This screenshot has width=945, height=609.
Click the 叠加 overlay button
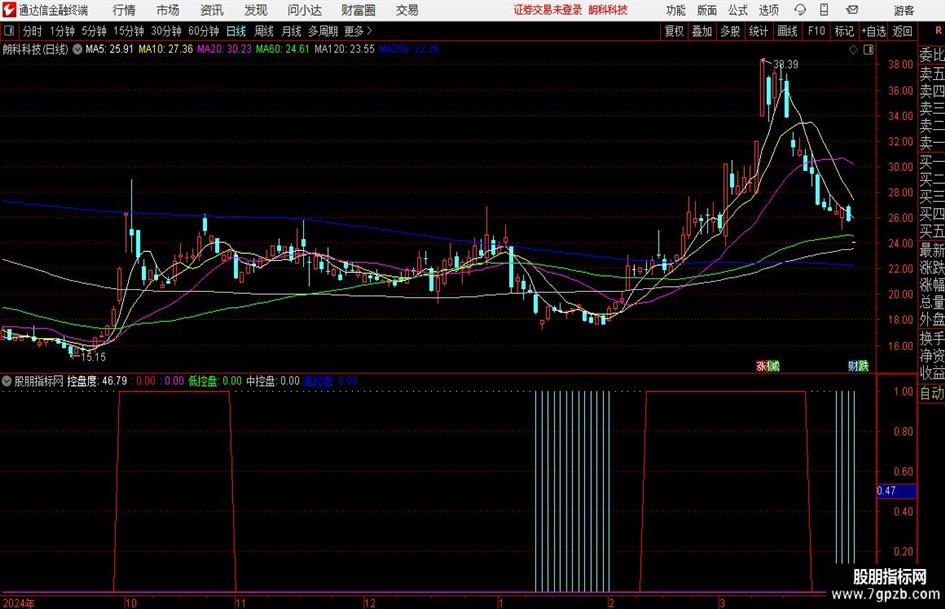(702, 31)
